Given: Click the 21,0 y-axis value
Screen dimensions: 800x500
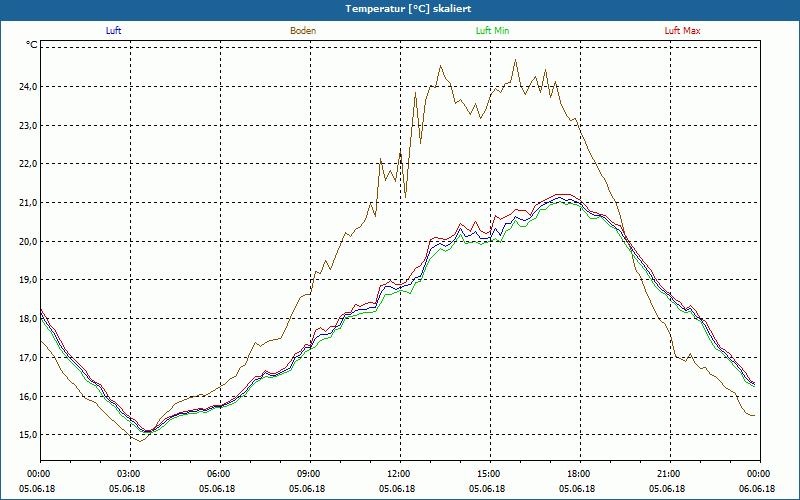Looking at the screenshot, I should tap(29, 203).
